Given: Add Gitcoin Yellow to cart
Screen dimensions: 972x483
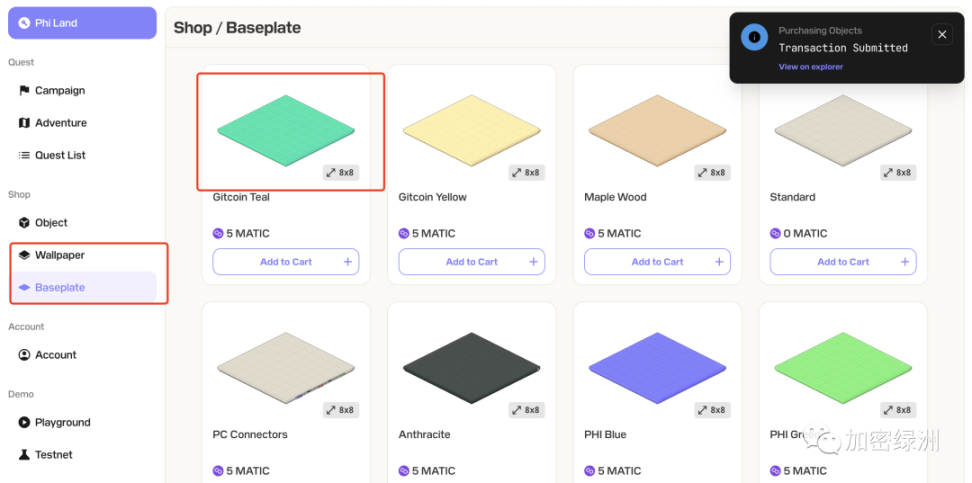Looking at the screenshot, I should coord(472,262).
